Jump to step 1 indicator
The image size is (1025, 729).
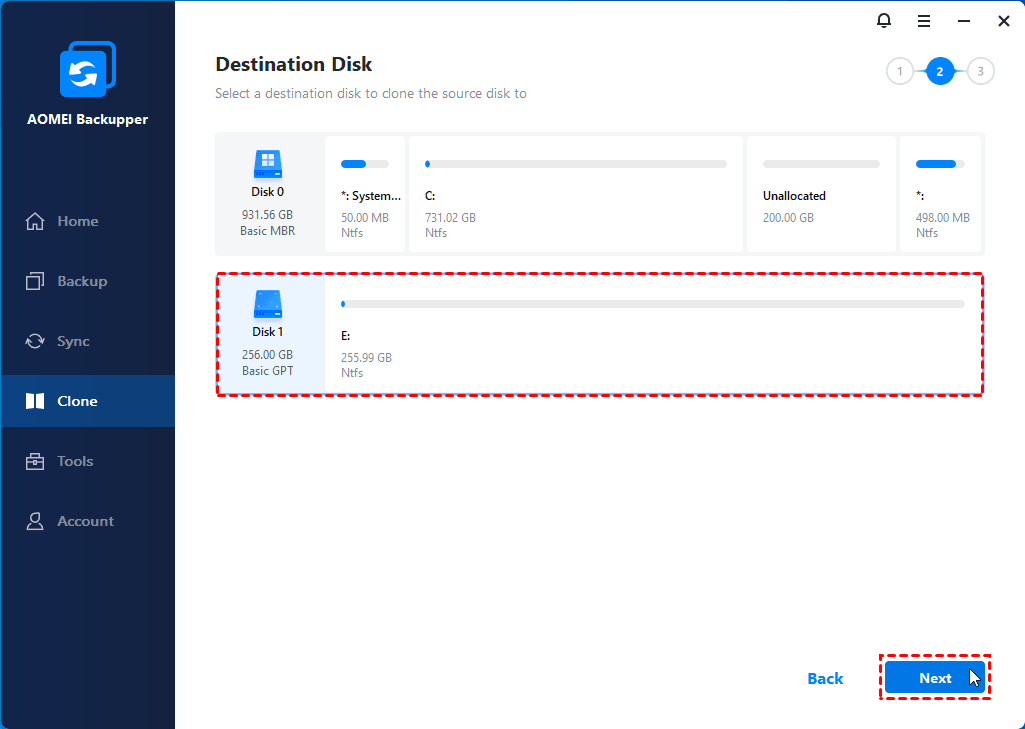pyautogui.click(x=899, y=71)
